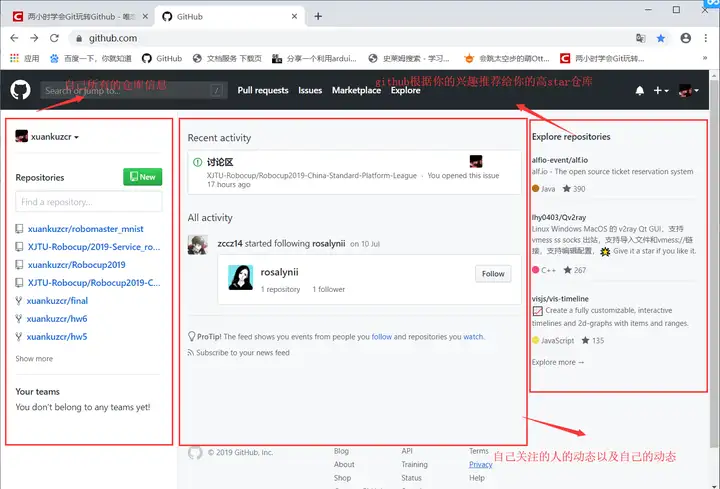The height and width of the screenshot is (489, 720).
Task: Open Explore in the header
Action: 405,90
